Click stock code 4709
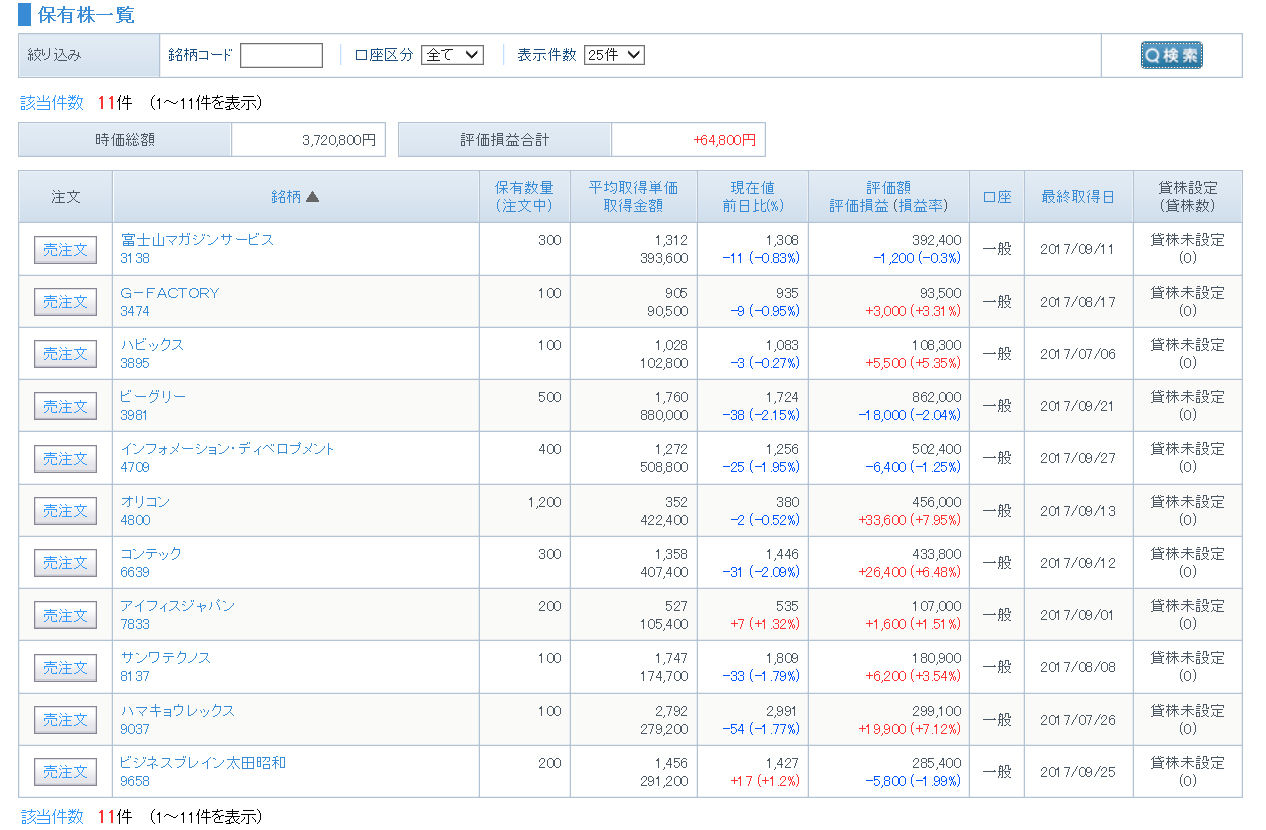Image resolution: width=1266 pixels, height=830 pixels. (135, 467)
